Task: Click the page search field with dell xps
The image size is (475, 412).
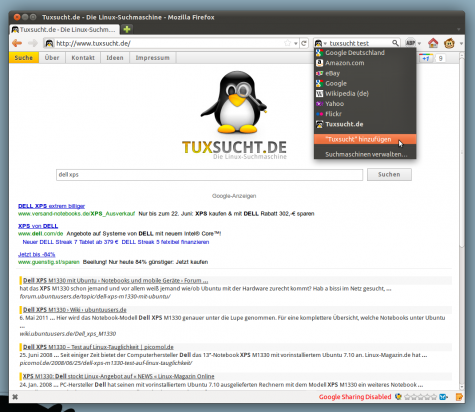Action: click(209, 175)
